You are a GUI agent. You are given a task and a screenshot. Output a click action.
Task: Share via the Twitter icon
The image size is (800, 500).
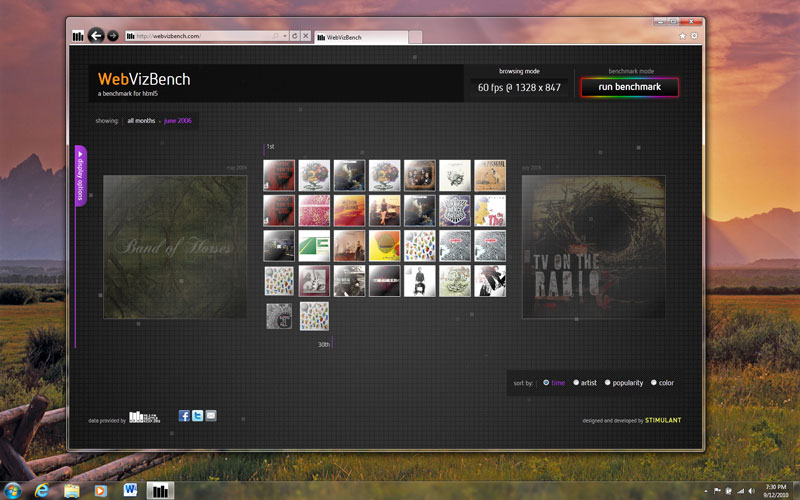[197, 416]
